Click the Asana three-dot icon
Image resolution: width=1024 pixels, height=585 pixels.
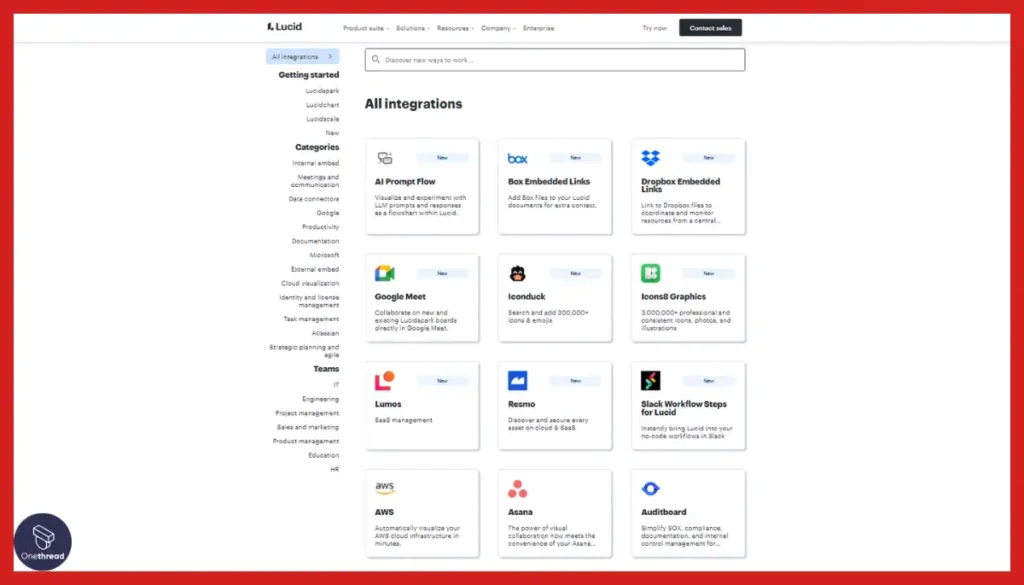click(x=517, y=488)
